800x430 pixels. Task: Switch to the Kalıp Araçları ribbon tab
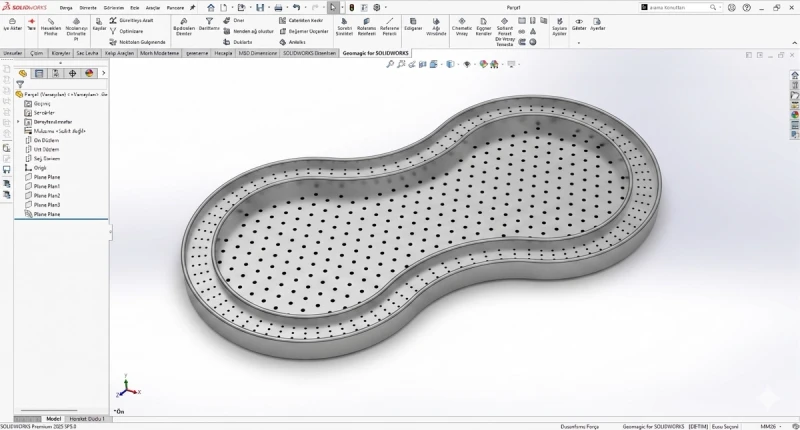[119, 53]
